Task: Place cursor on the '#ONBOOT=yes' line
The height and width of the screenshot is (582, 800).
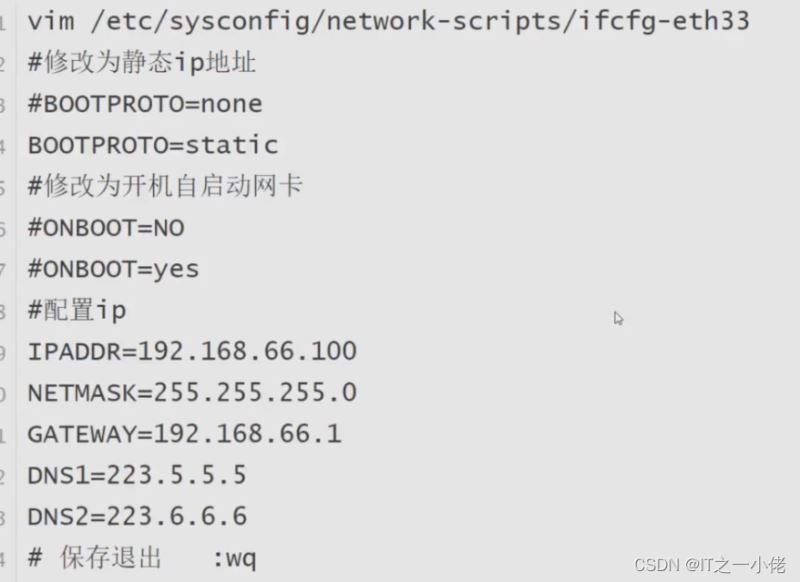Action: 113,269
